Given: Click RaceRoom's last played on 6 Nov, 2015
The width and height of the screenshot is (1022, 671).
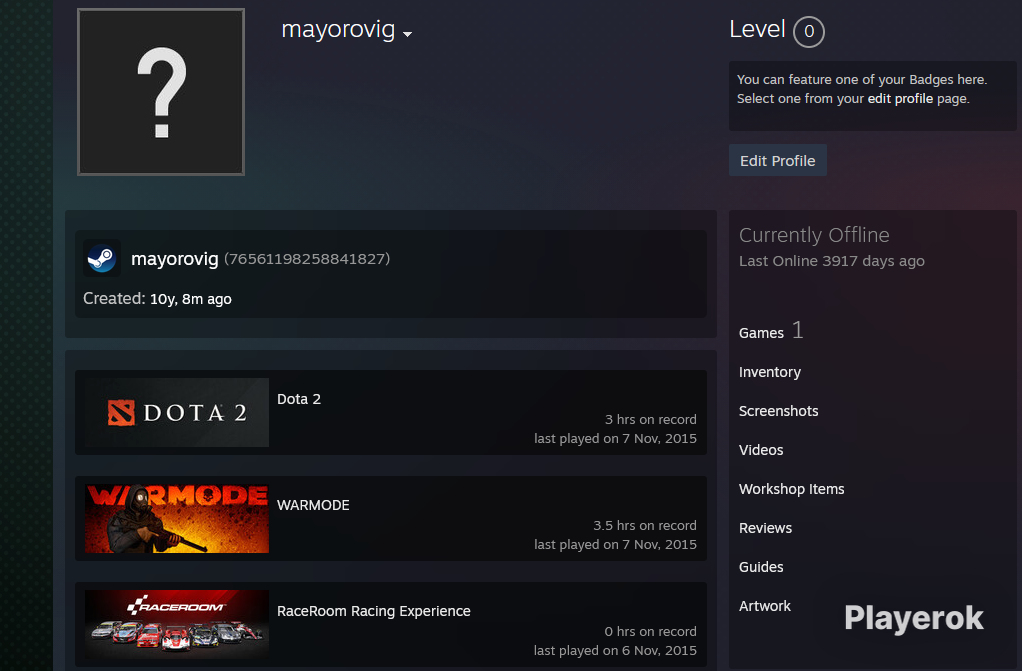Looking at the screenshot, I should point(615,650).
